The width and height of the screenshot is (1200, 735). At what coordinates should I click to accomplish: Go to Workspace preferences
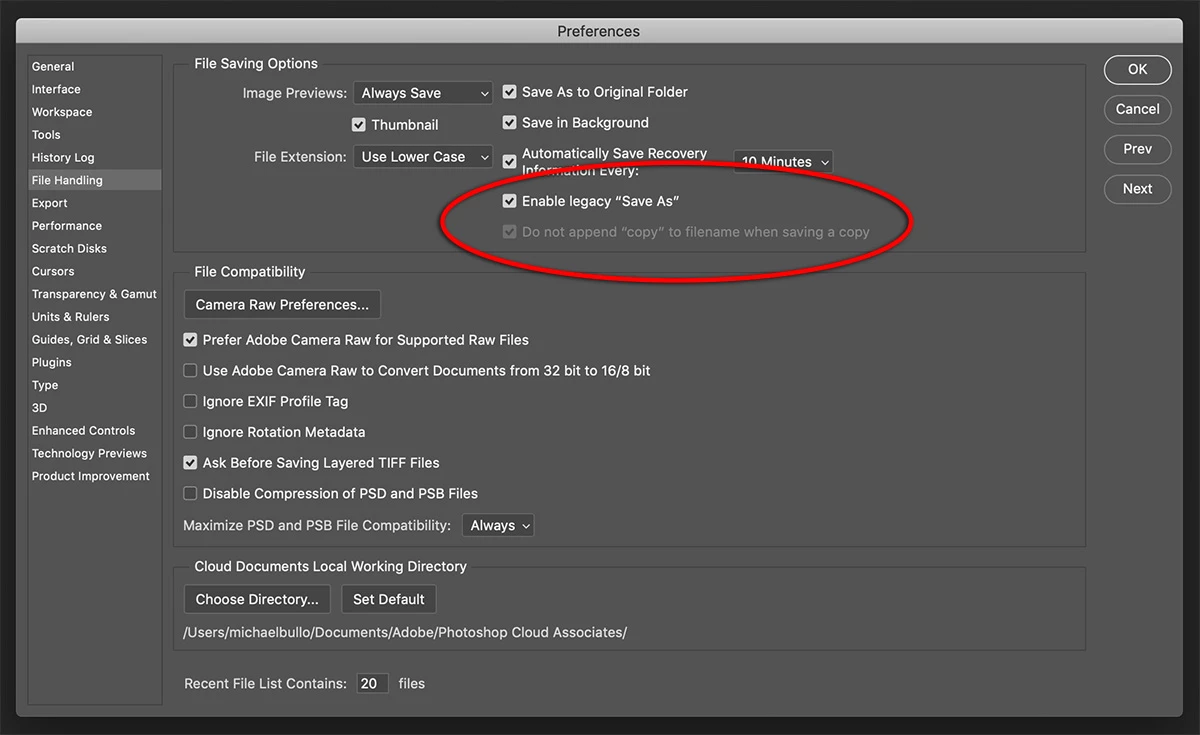click(x=62, y=112)
